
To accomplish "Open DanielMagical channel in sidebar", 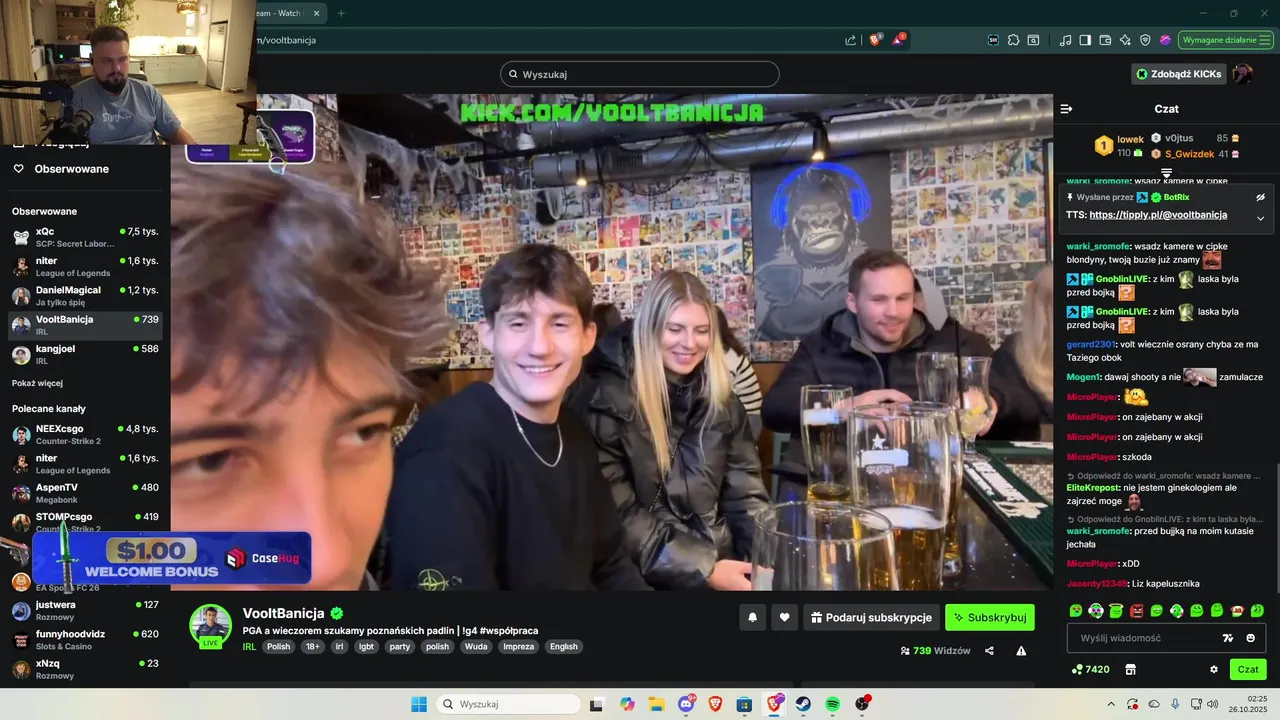I will pyautogui.click(x=85, y=296).
